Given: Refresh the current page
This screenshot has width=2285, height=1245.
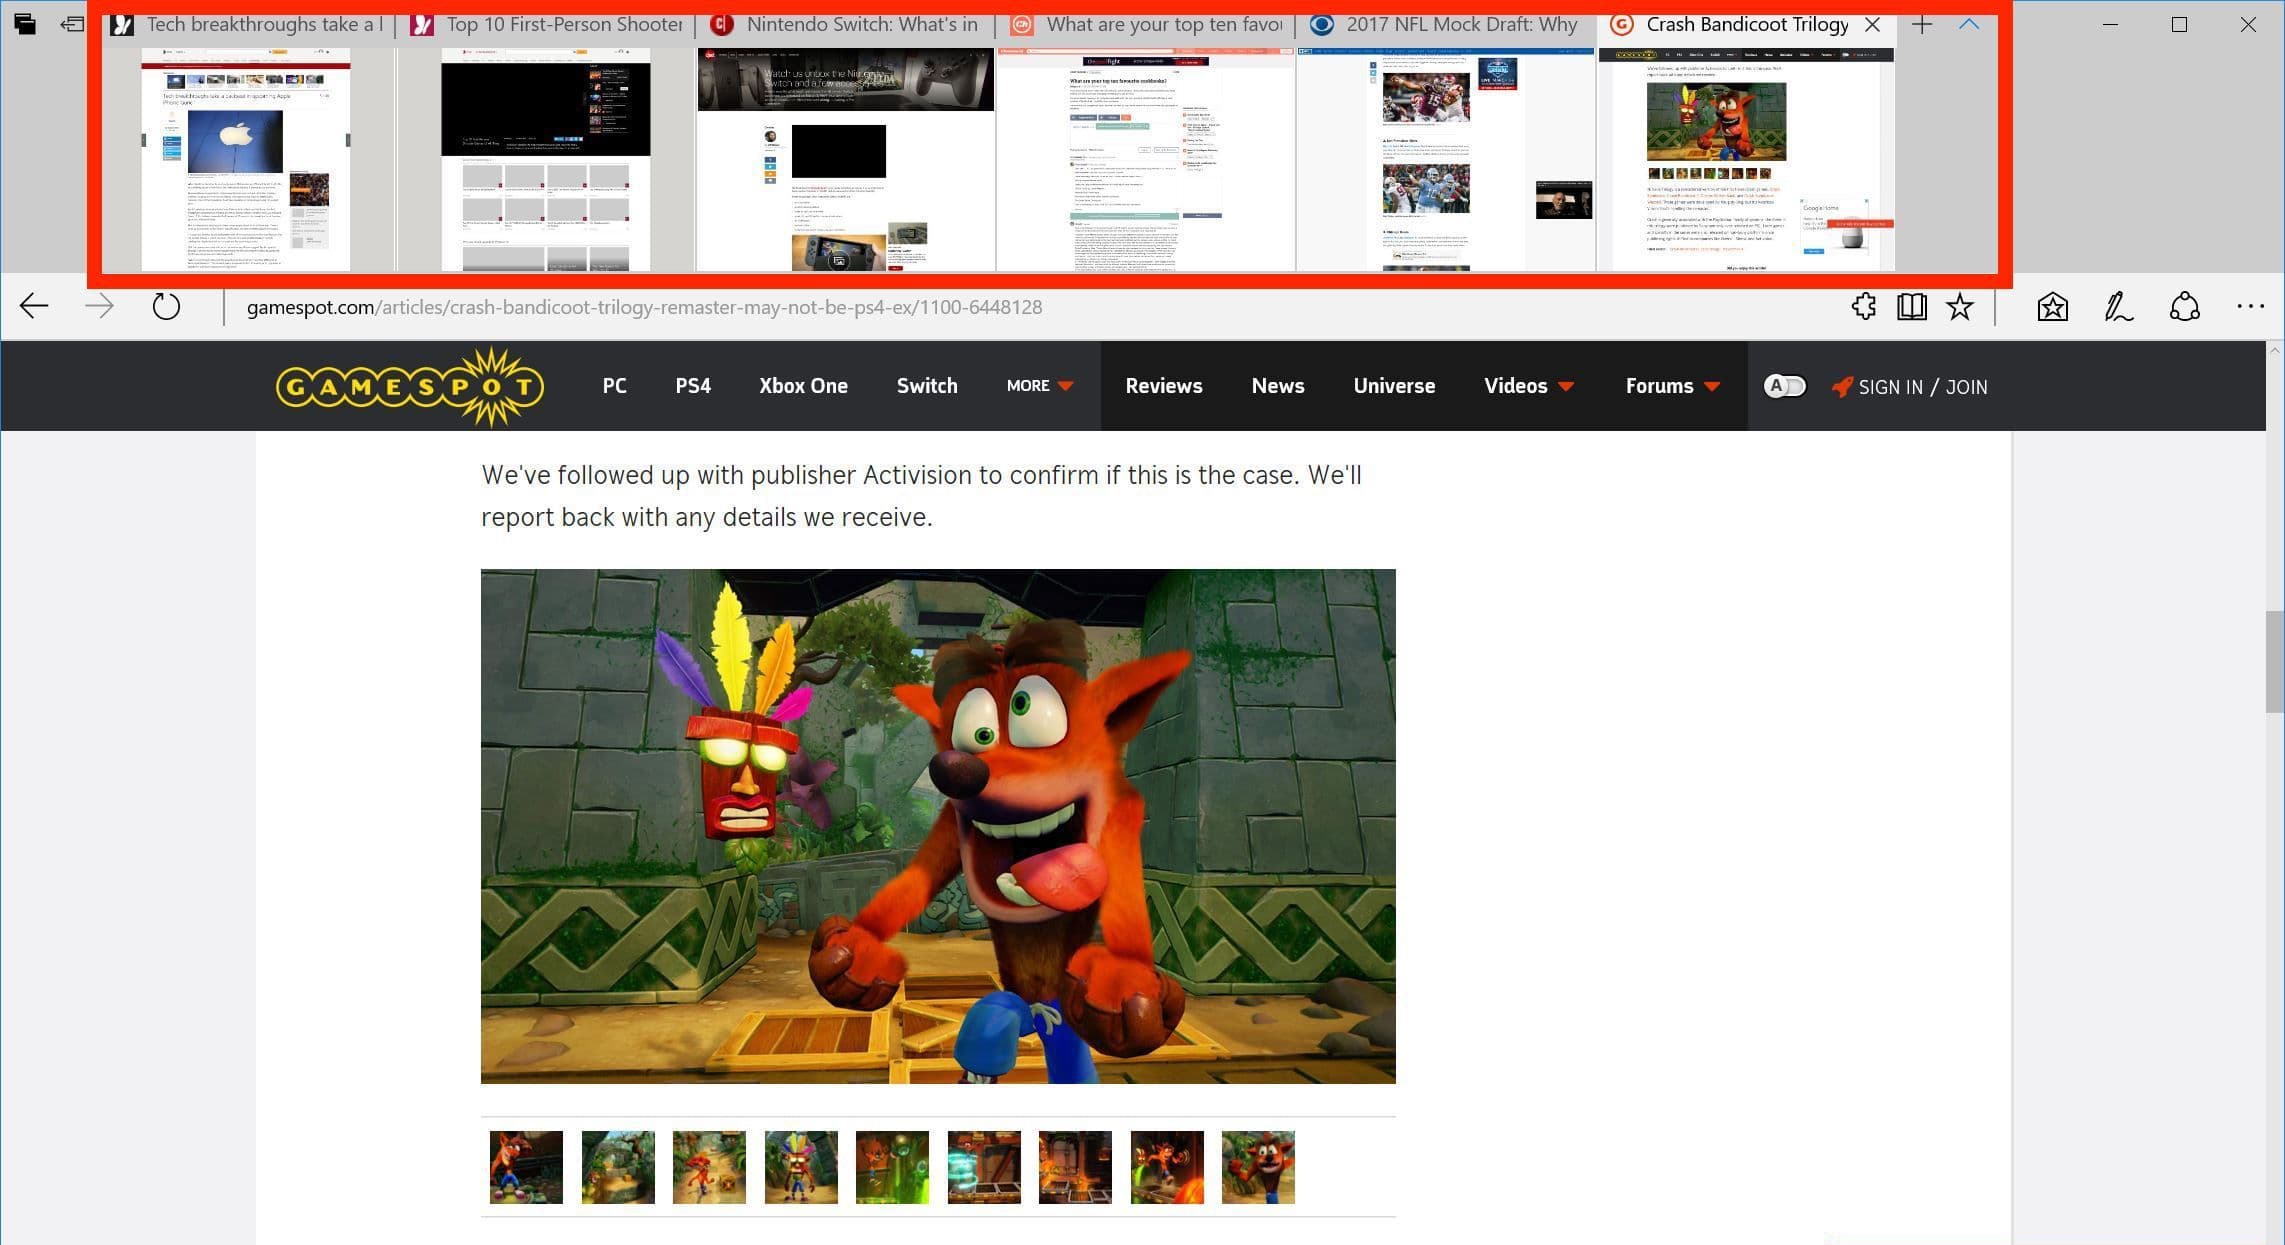Looking at the screenshot, I should point(166,307).
